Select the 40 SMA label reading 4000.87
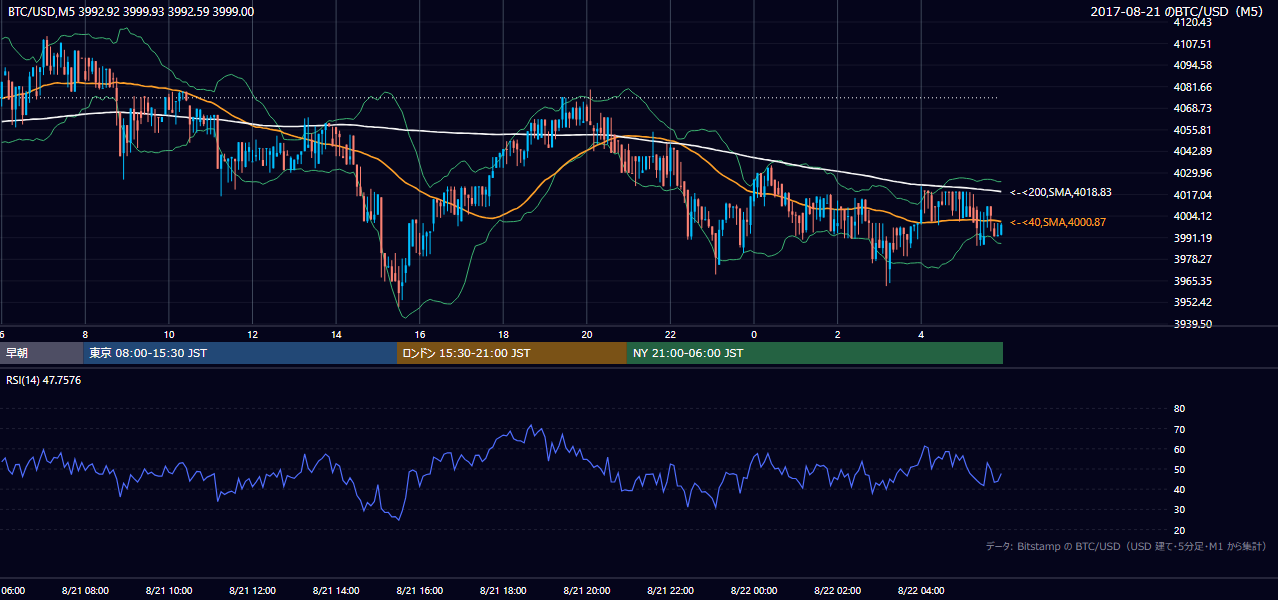 (x=1058, y=222)
